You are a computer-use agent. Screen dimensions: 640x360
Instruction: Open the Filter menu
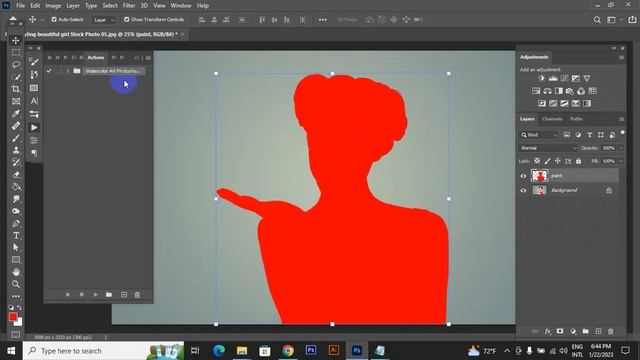[x=129, y=6]
